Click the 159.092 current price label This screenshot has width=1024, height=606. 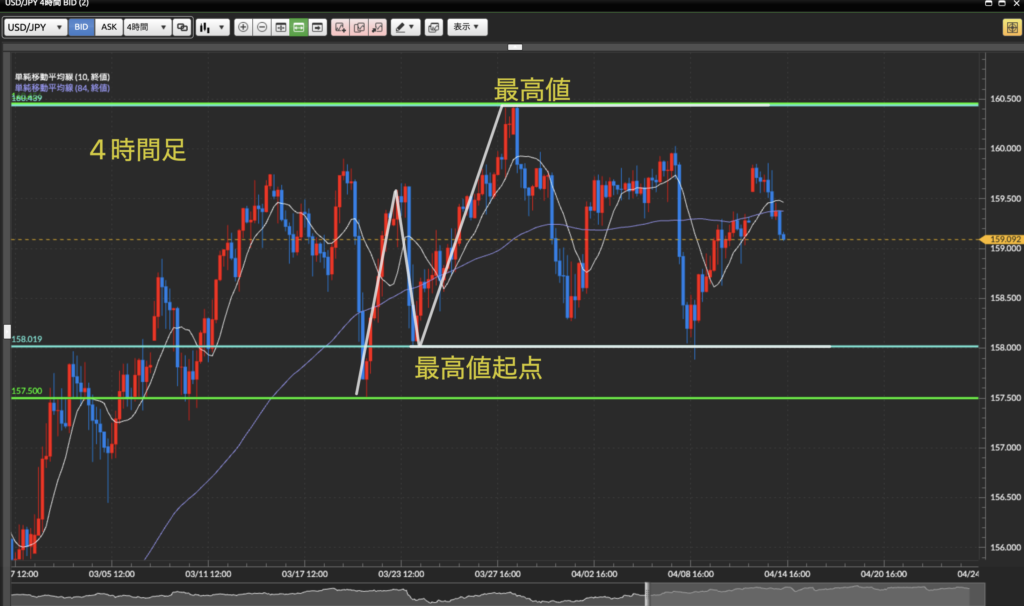(x=1003, y=239)
